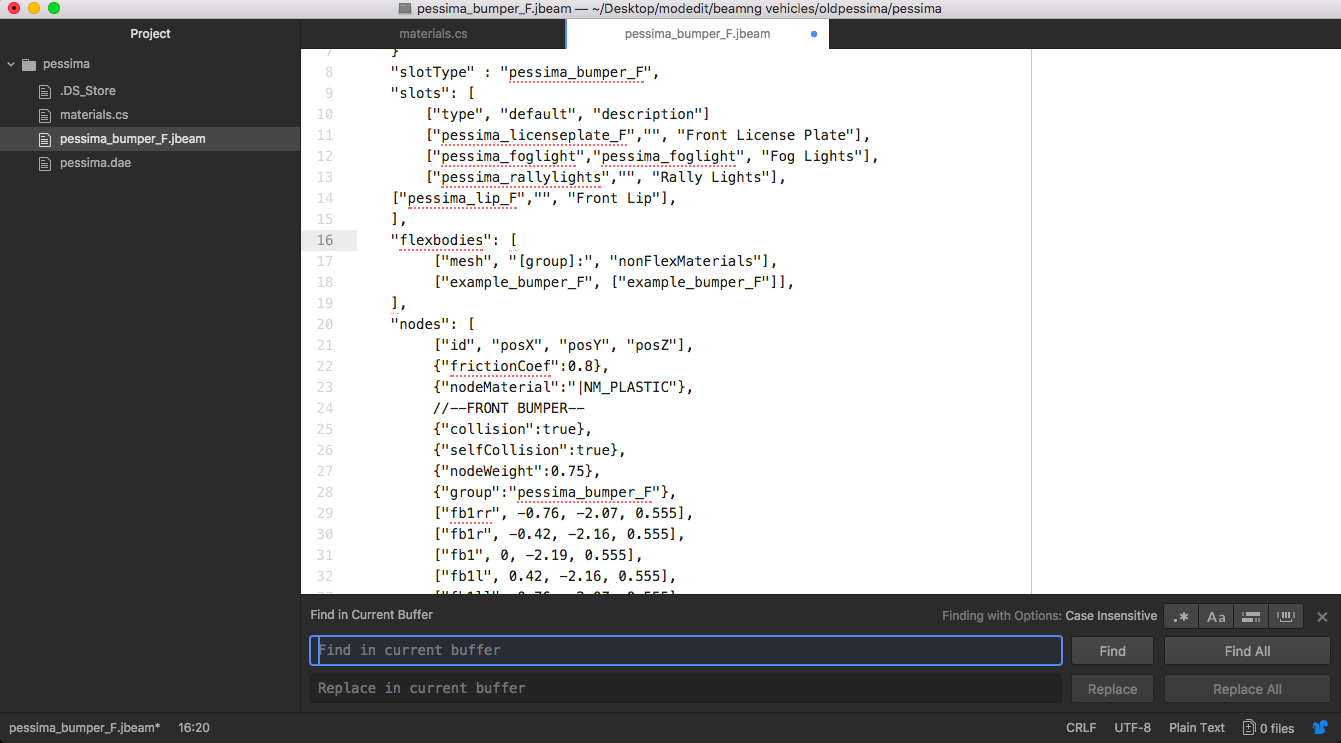Switch to the materials.cs tab
Screen dimensions: 1341x743
coord(433,34)
